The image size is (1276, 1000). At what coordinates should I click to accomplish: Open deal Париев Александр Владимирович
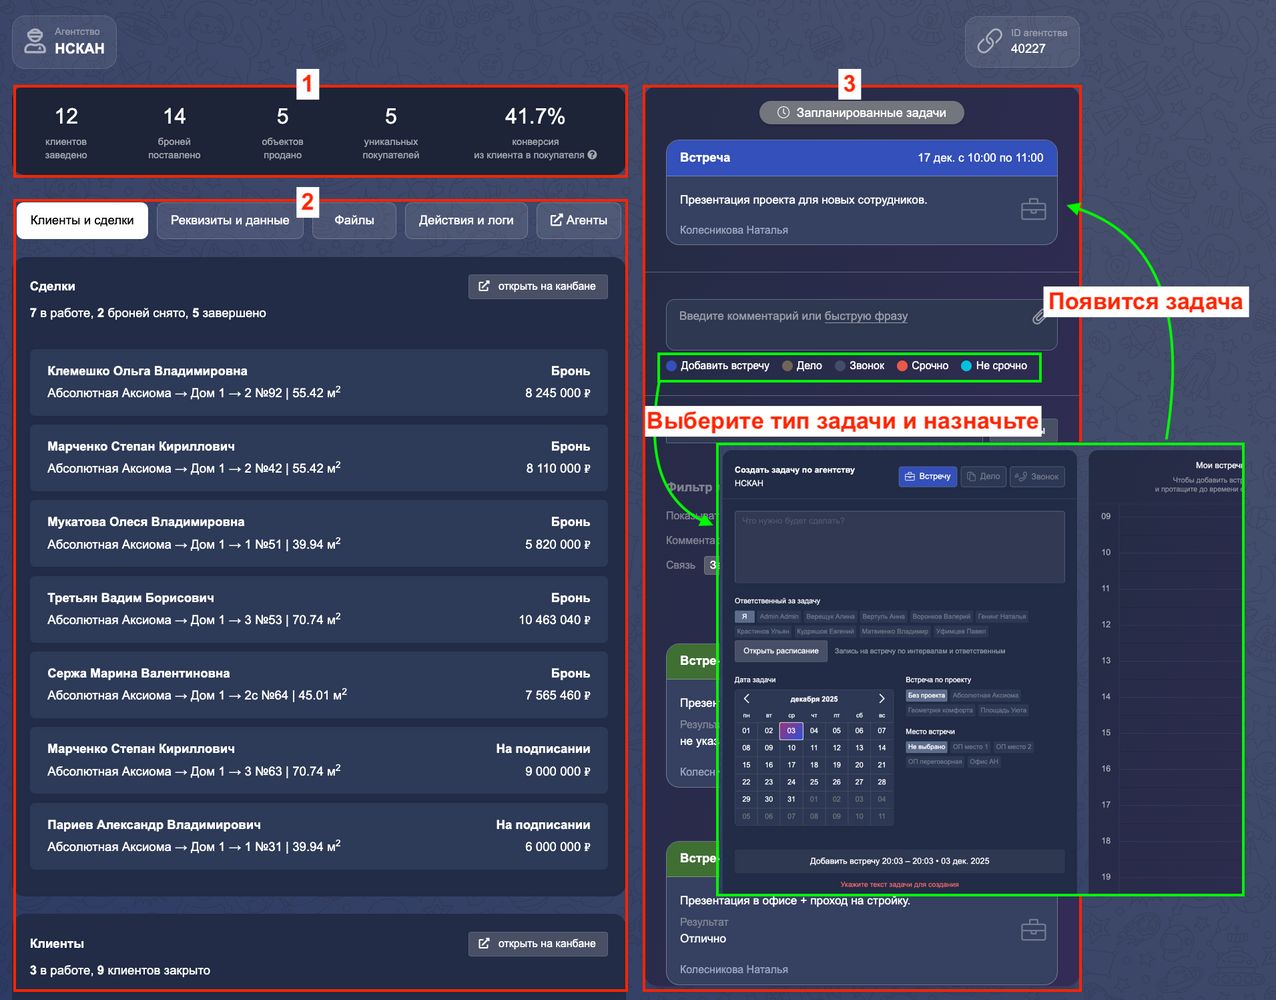pyautogui.click(x=319, y=836)
